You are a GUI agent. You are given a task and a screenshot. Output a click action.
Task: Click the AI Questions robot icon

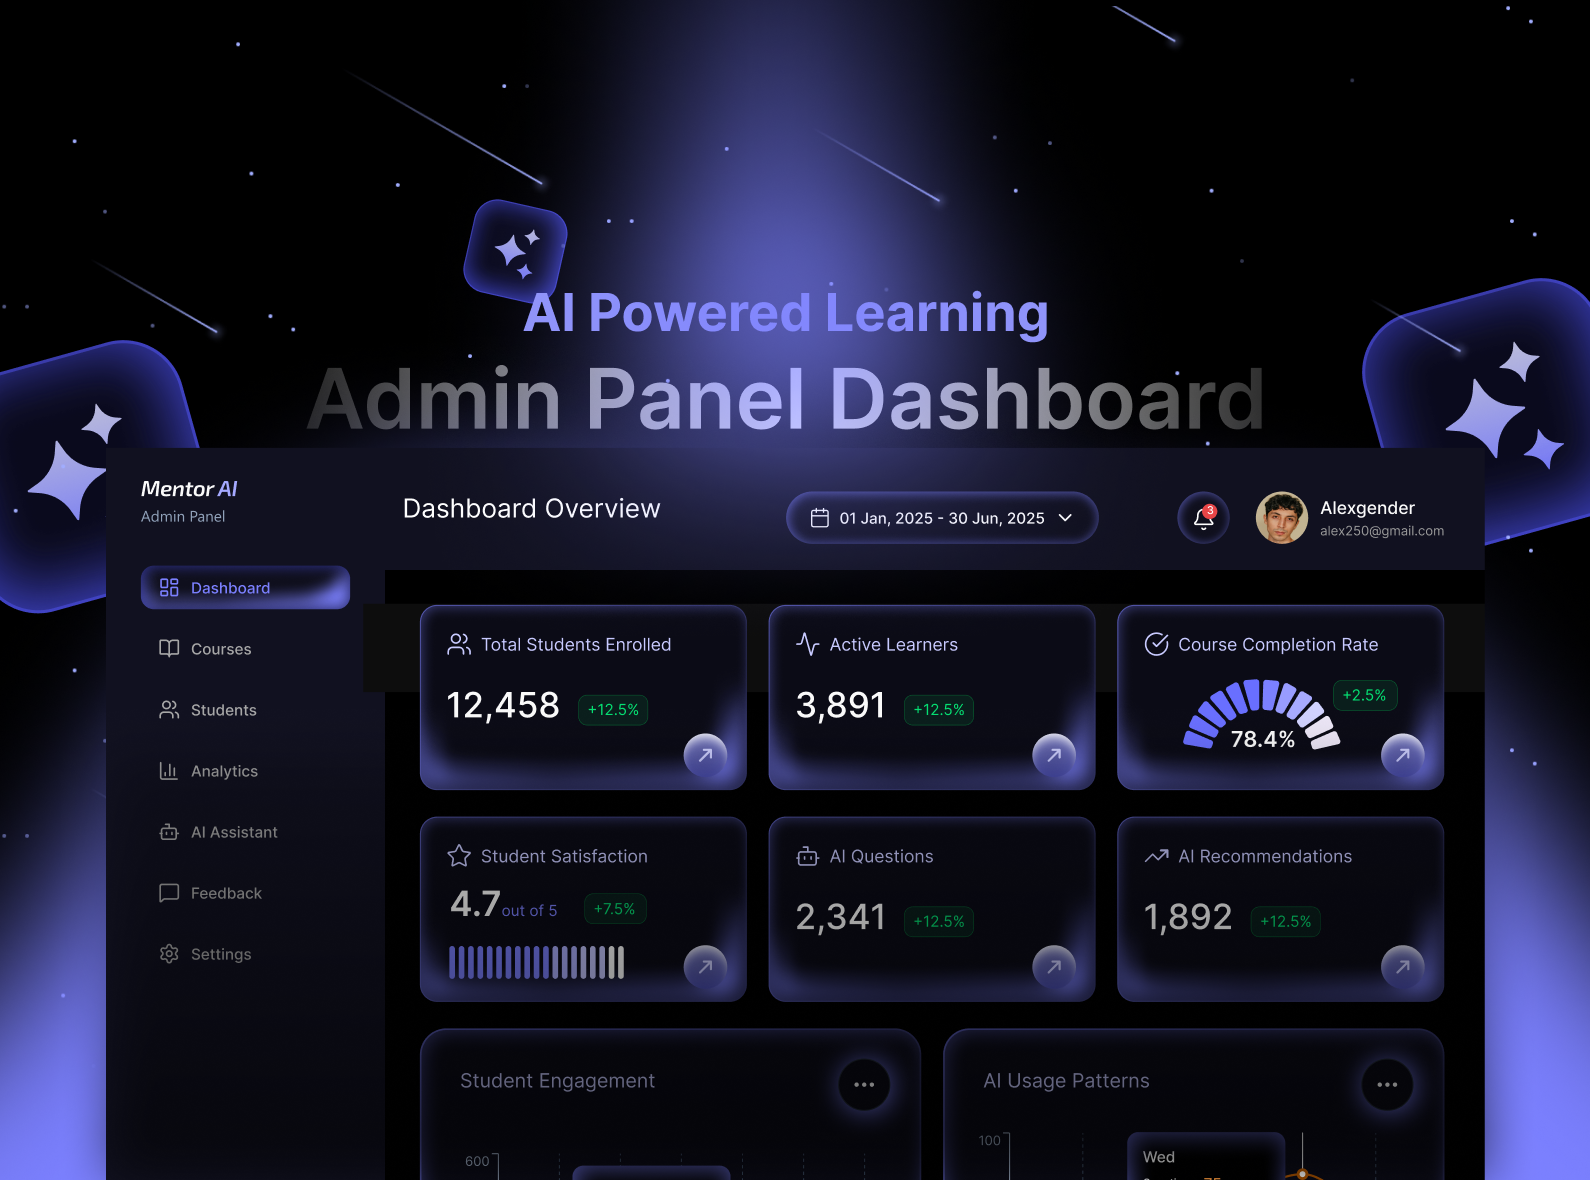point(808,856)
